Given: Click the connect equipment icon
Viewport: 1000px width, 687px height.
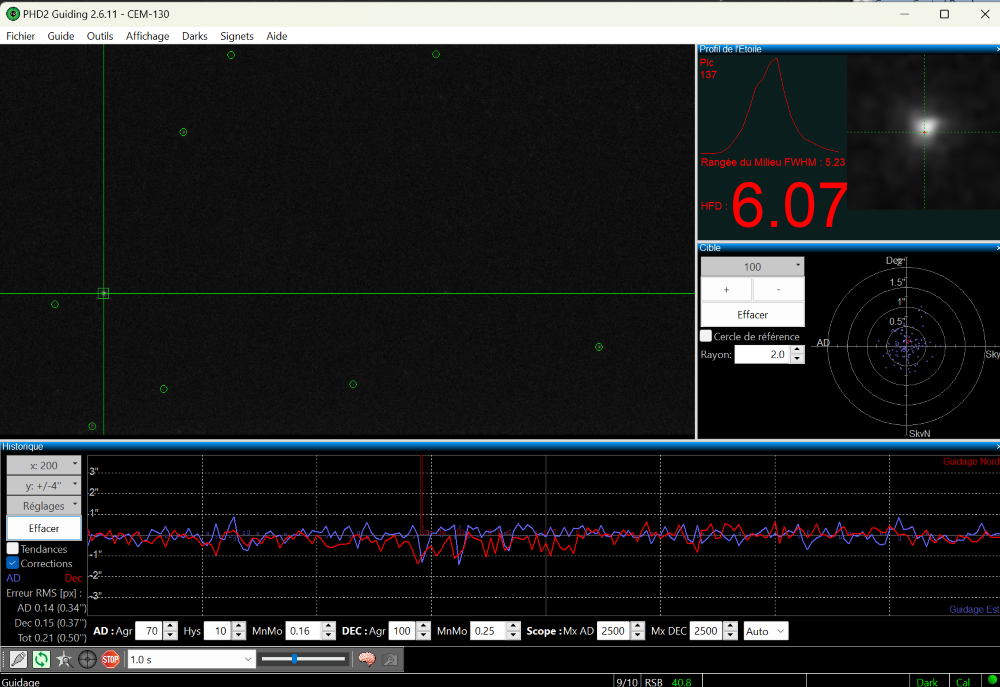Looking at the screenshot, I should point(17,659).
